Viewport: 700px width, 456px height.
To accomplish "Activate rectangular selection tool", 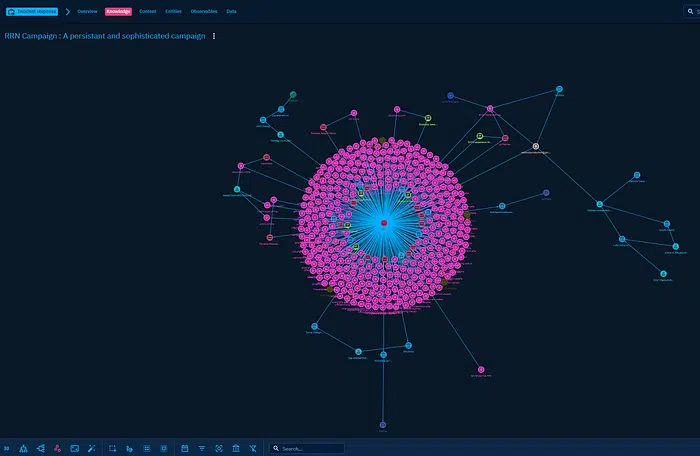I will click(113, 449).
